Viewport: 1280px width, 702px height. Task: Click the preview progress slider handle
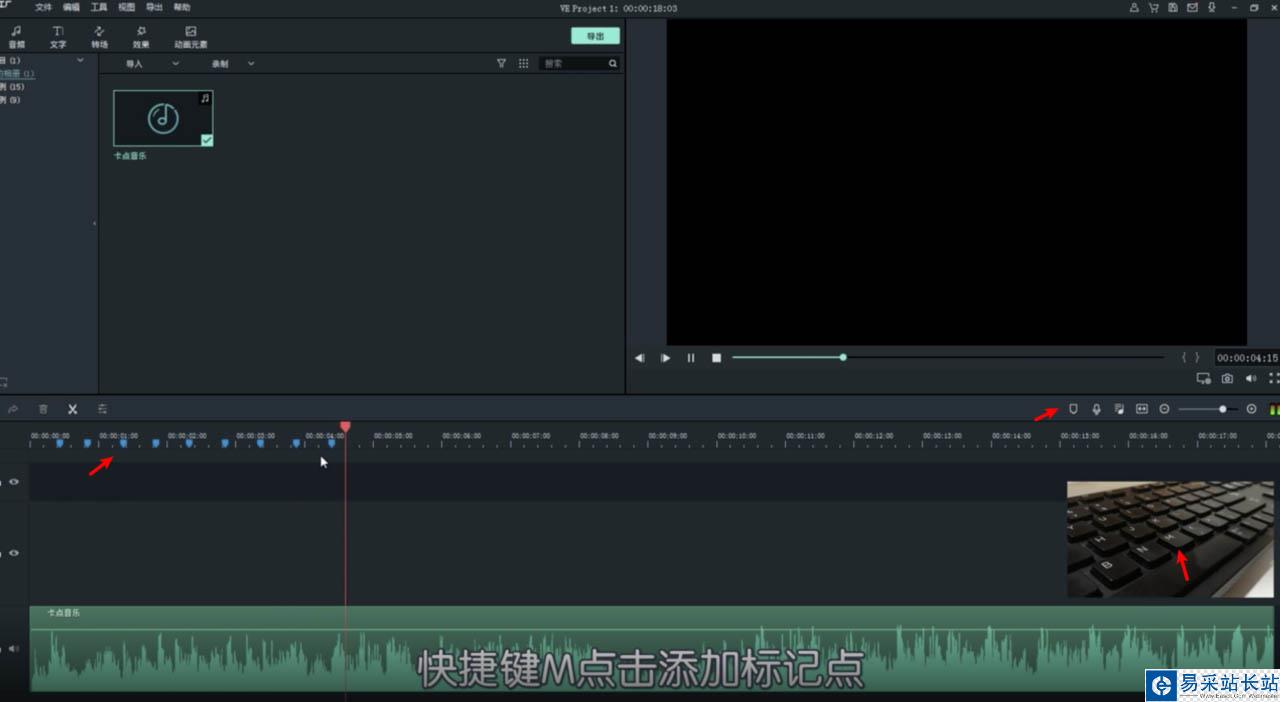843,357
